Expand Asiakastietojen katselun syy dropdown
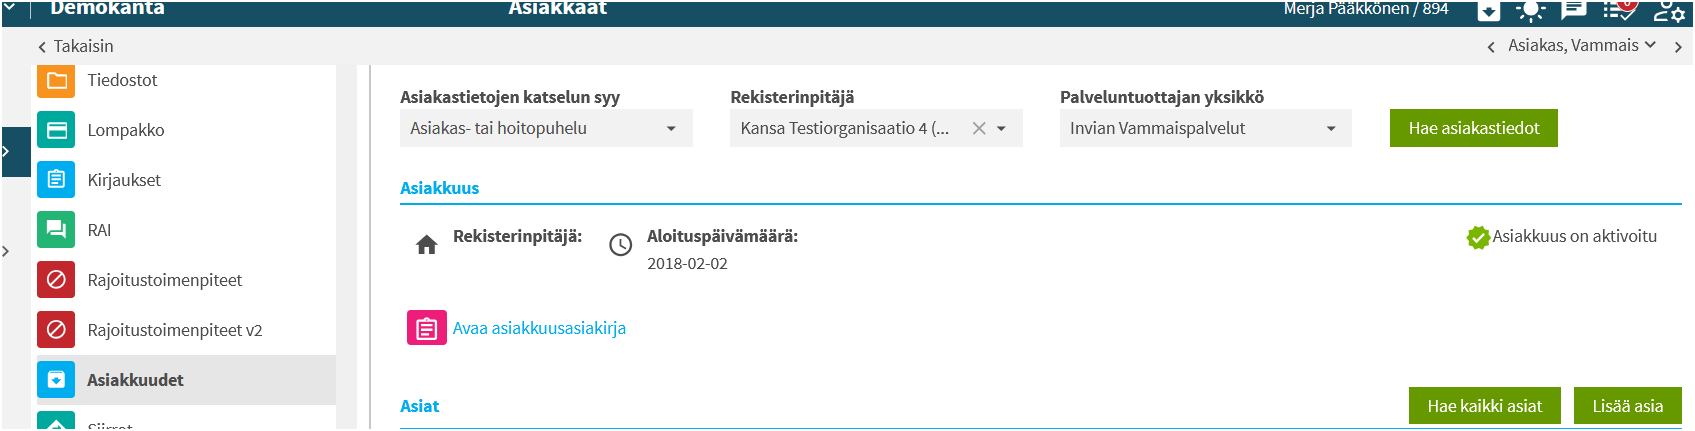Viewport: 1695px width, 431px height. 546,128
